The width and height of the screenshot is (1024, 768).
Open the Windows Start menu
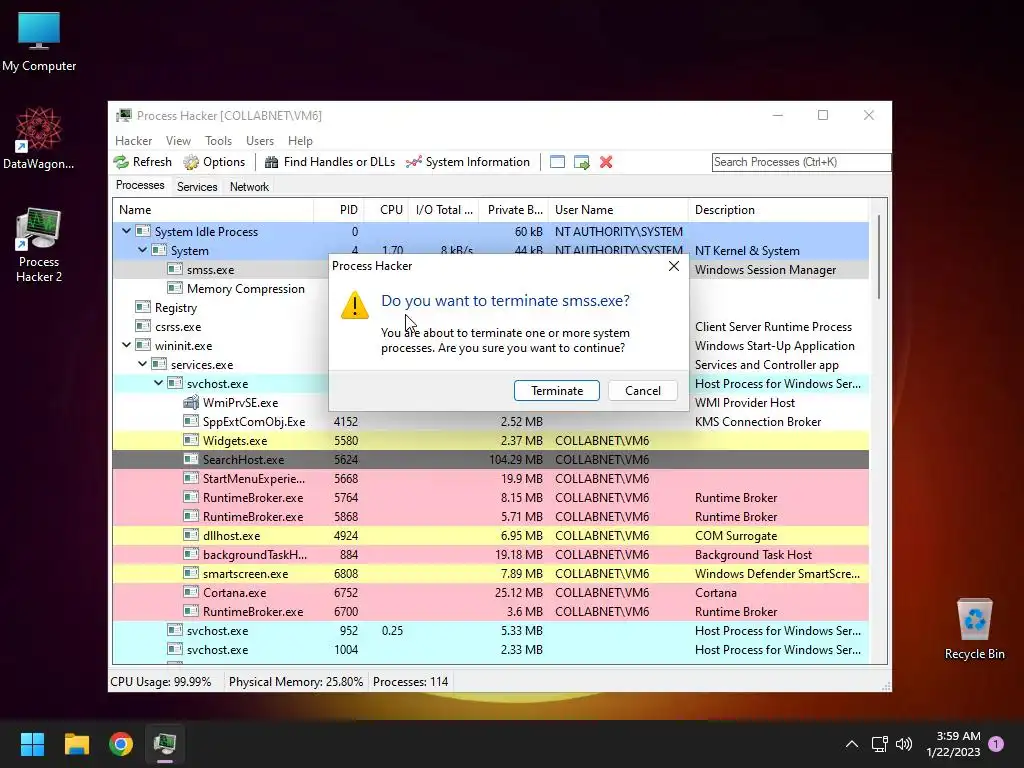32,744
